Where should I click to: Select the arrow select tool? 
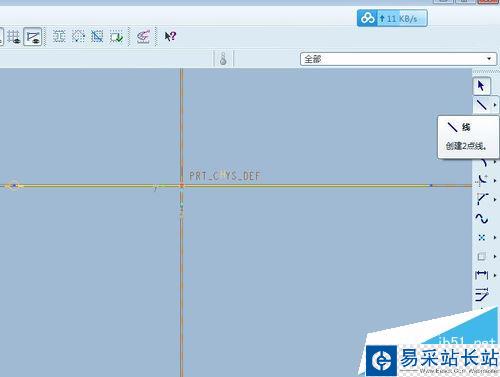coord(481,86)
